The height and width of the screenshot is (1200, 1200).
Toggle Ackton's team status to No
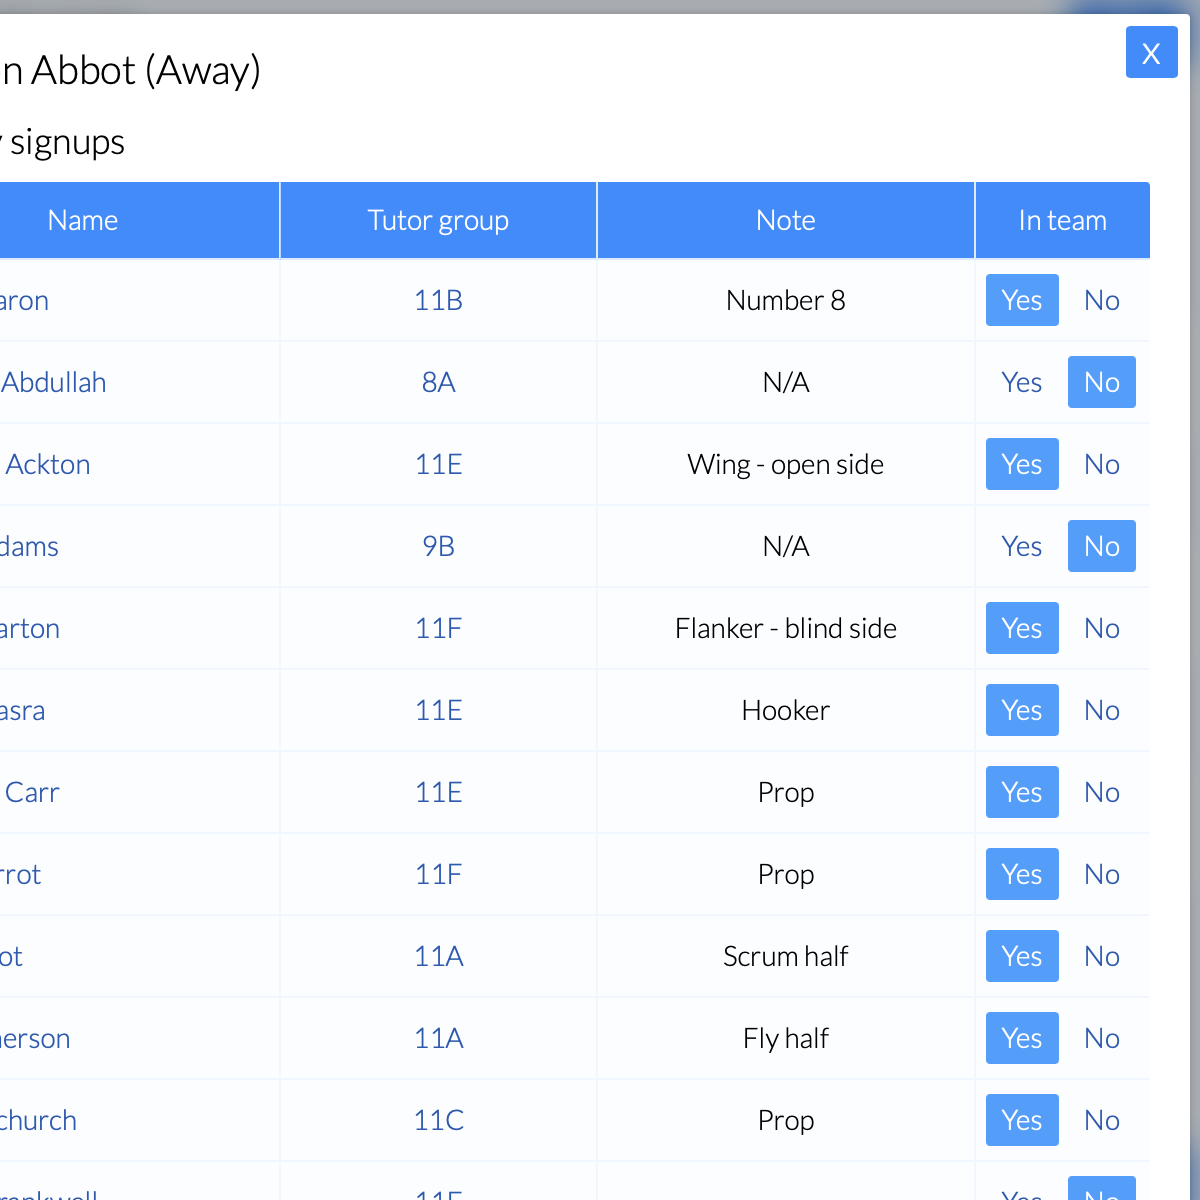[x=1101, y=464]
